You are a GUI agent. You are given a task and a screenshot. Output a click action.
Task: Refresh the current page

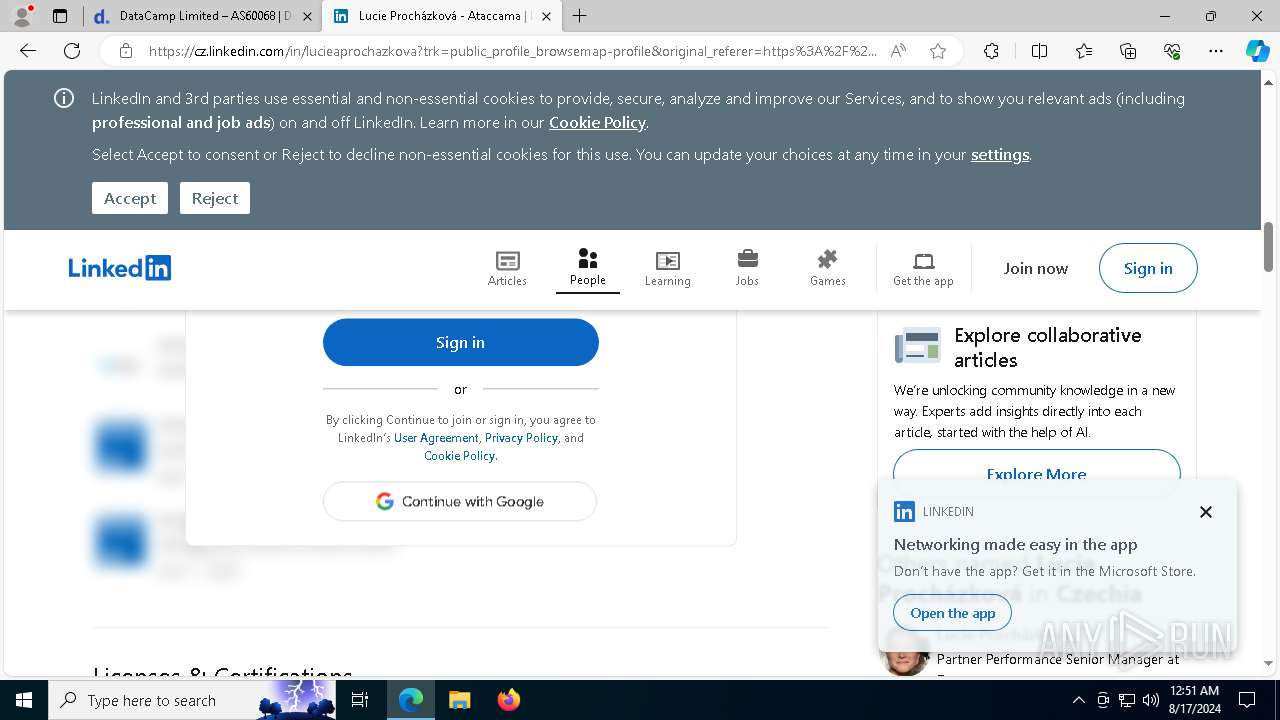pos(72,51)
